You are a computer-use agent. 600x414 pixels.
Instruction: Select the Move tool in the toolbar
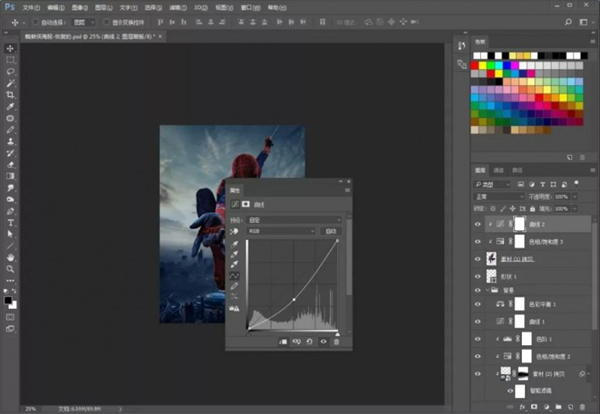(x=11, y=48)
